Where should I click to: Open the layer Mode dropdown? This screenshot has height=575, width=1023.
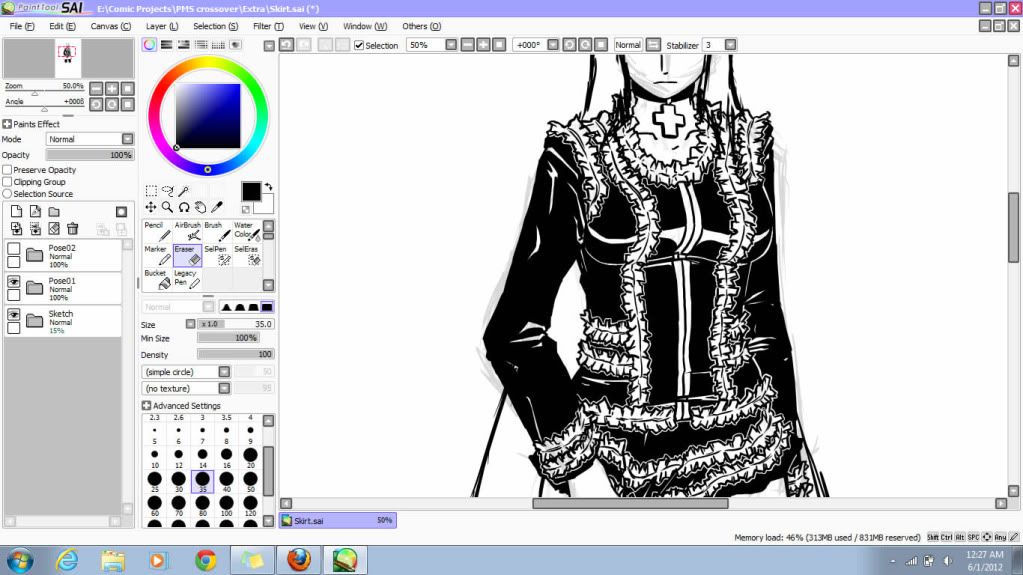pos(127,139)
